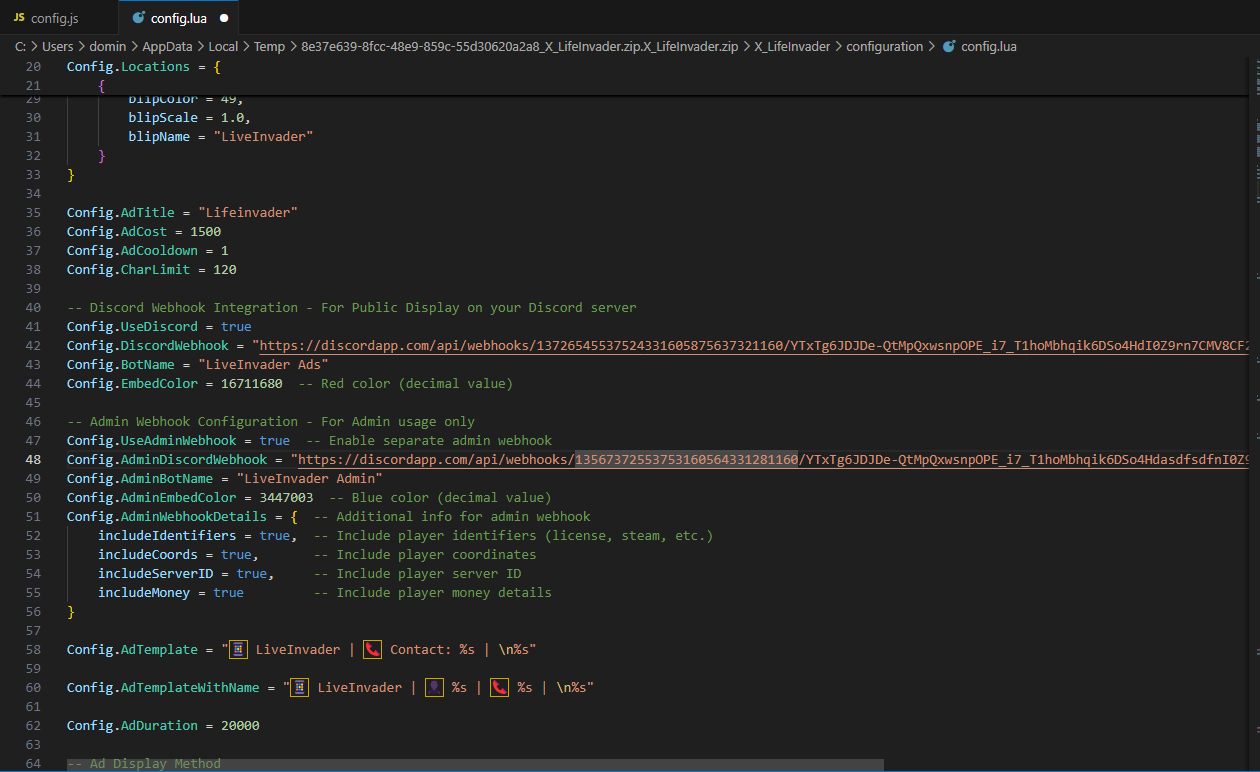Open the C: breadcrumb segment
The height and width of the screenshot is (772, 1260).
[21, 46]
